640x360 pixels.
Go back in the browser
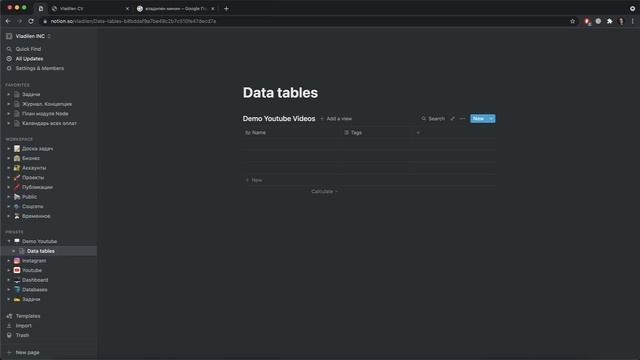click(x=8, y=21)
